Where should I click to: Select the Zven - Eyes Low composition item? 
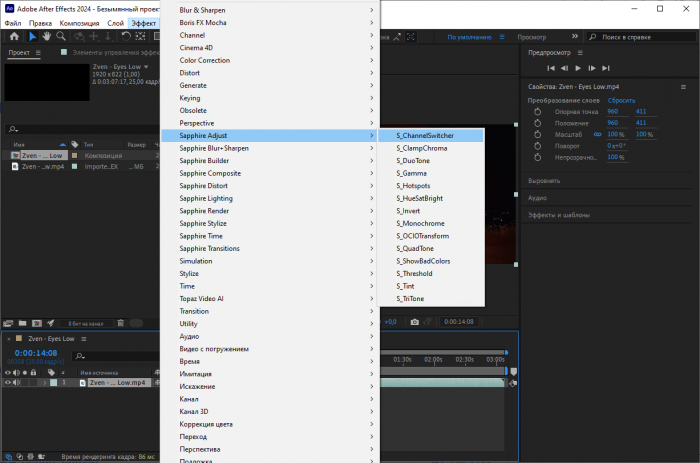tap(42, 156)
